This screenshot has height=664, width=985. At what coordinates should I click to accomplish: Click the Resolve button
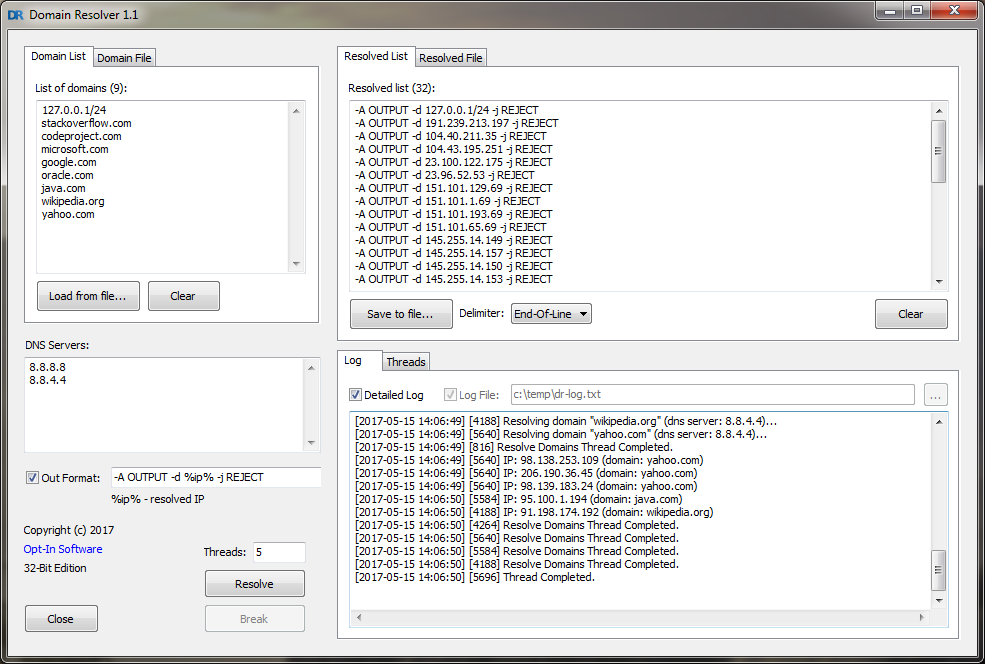coord(254,584)
